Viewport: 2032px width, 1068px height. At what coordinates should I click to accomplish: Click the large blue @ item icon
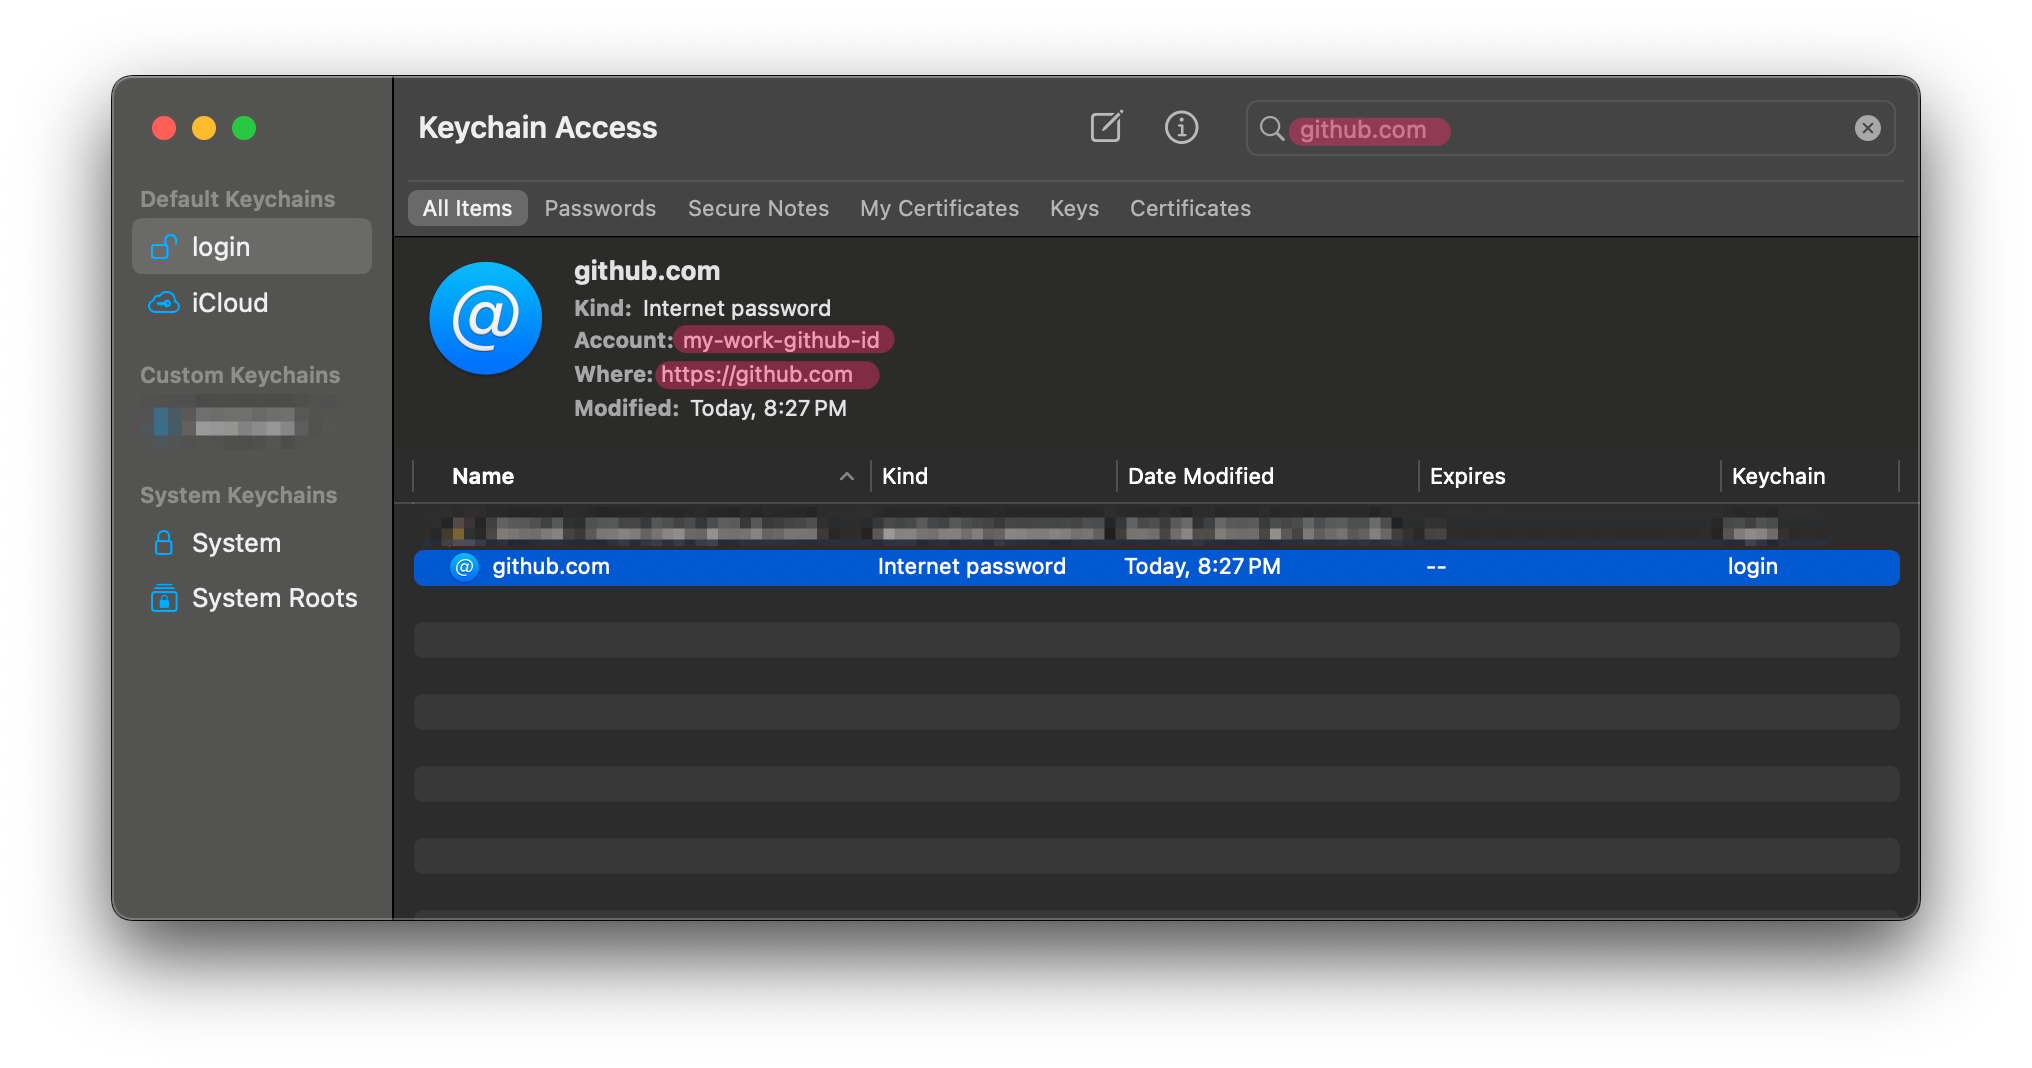tap(486, 318)
